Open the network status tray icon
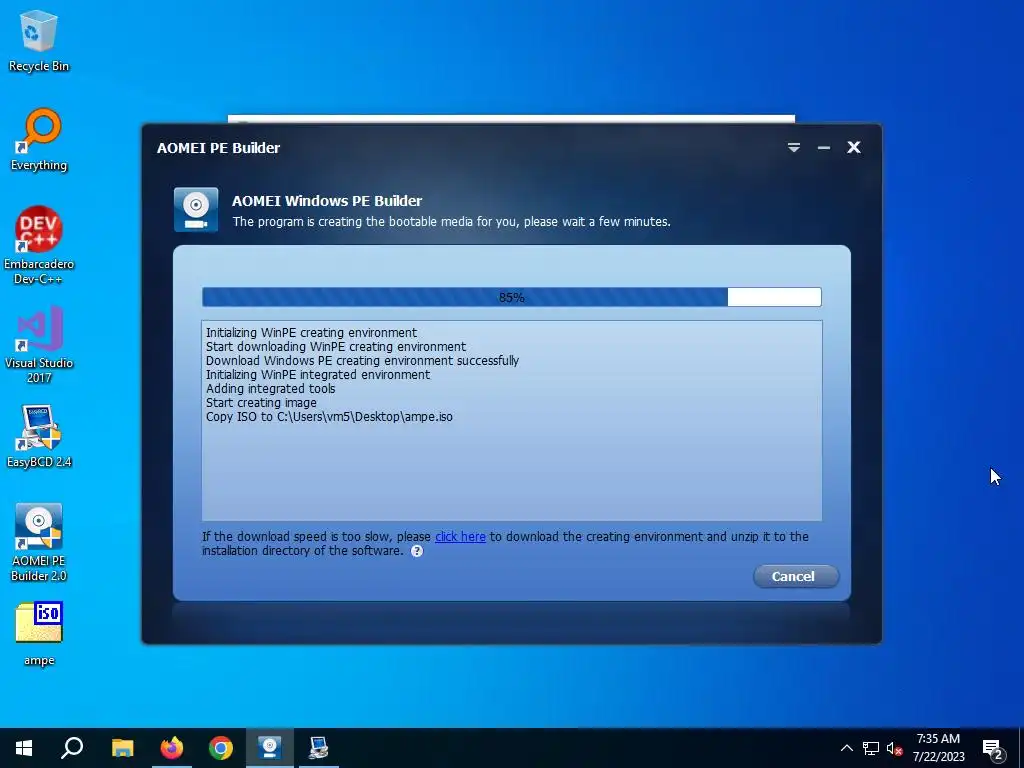 click(871, 748)
